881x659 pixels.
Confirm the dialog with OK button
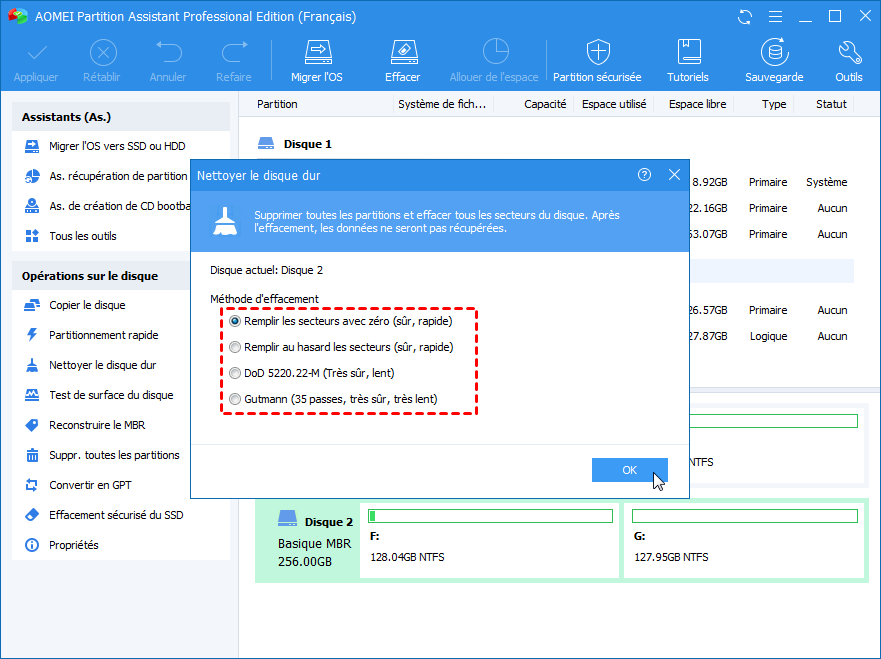(x=629, y=470)
